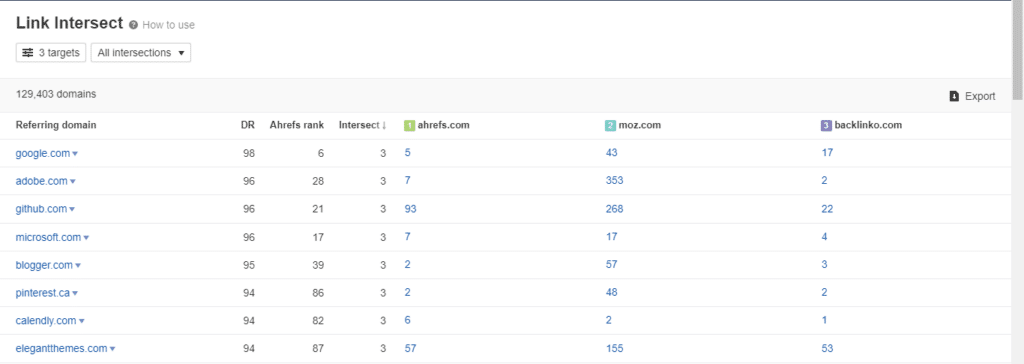1024x364 pixels.
Task: Click pinterest.ca's 48 moz.com links count
Action: pyautogui.click(x=611, y=293)
